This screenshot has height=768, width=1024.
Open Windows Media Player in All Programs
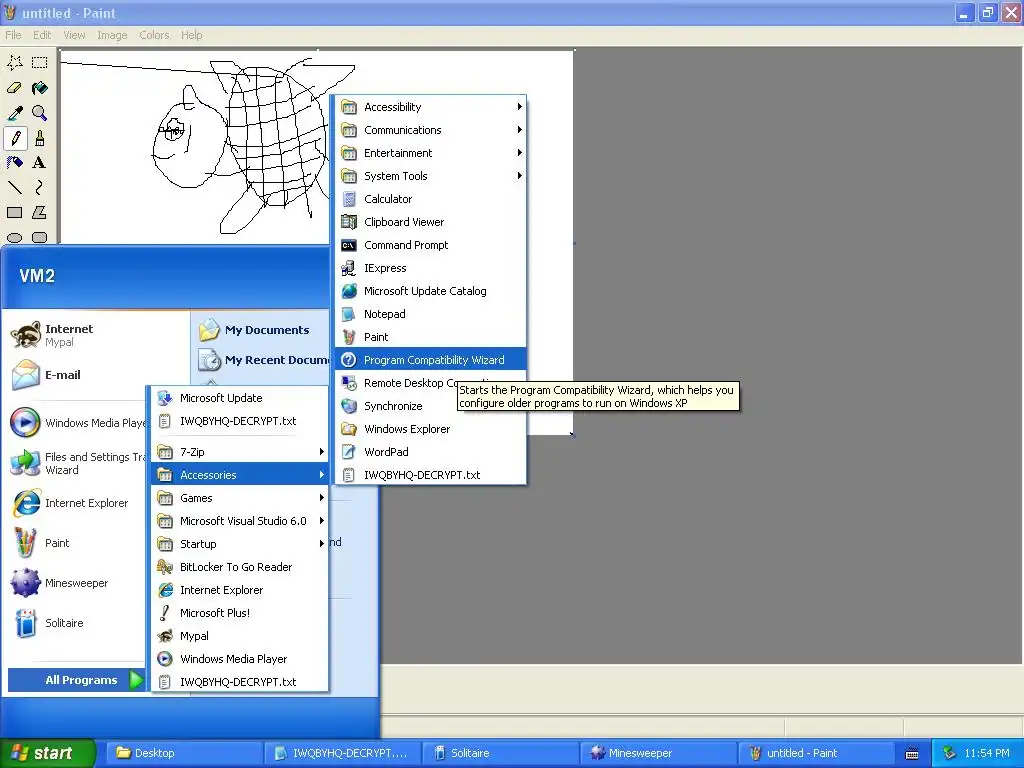point(240,659)
